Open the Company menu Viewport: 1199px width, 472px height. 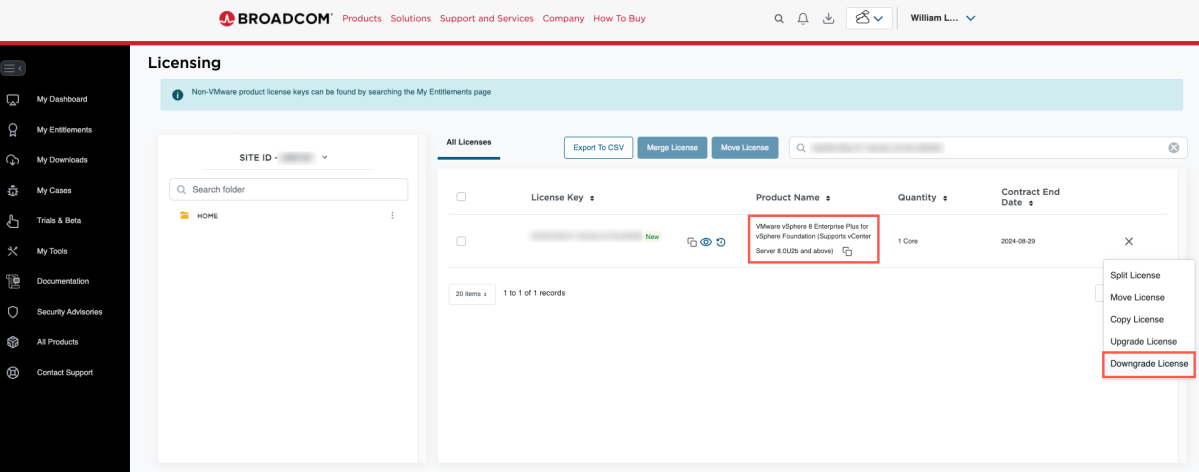[564, 18]
